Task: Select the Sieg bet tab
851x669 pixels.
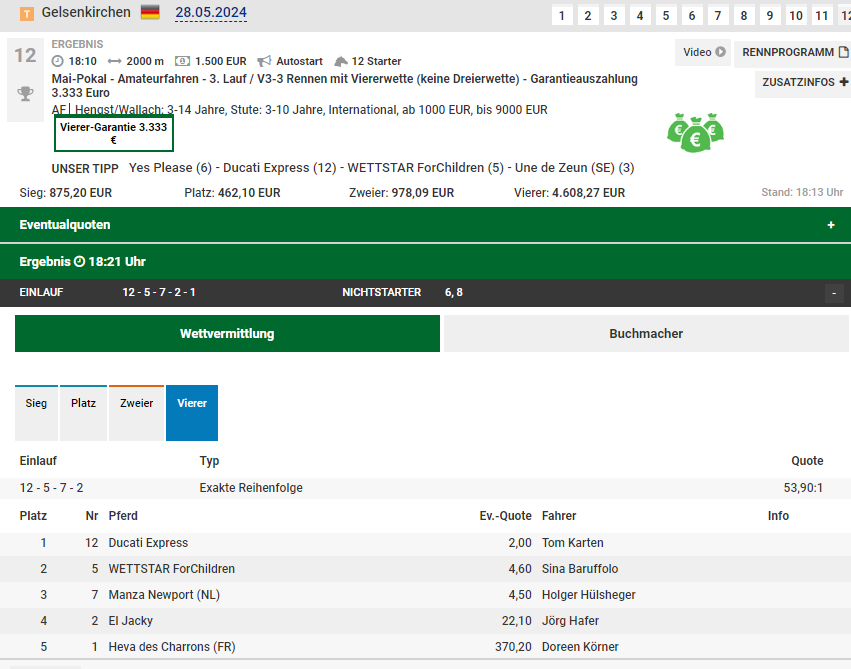Action: point(36,412)
